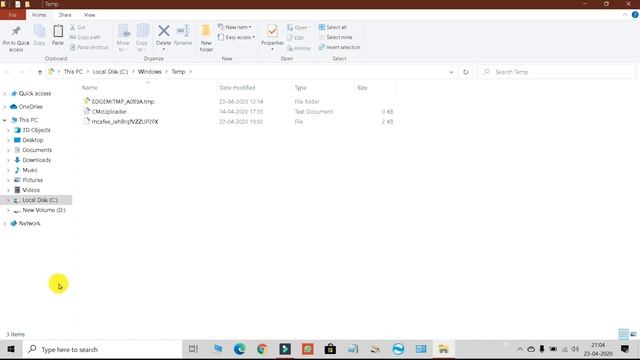640x360 pixels.
Task: Click Invert selection
Action: [x=339, y=47]
